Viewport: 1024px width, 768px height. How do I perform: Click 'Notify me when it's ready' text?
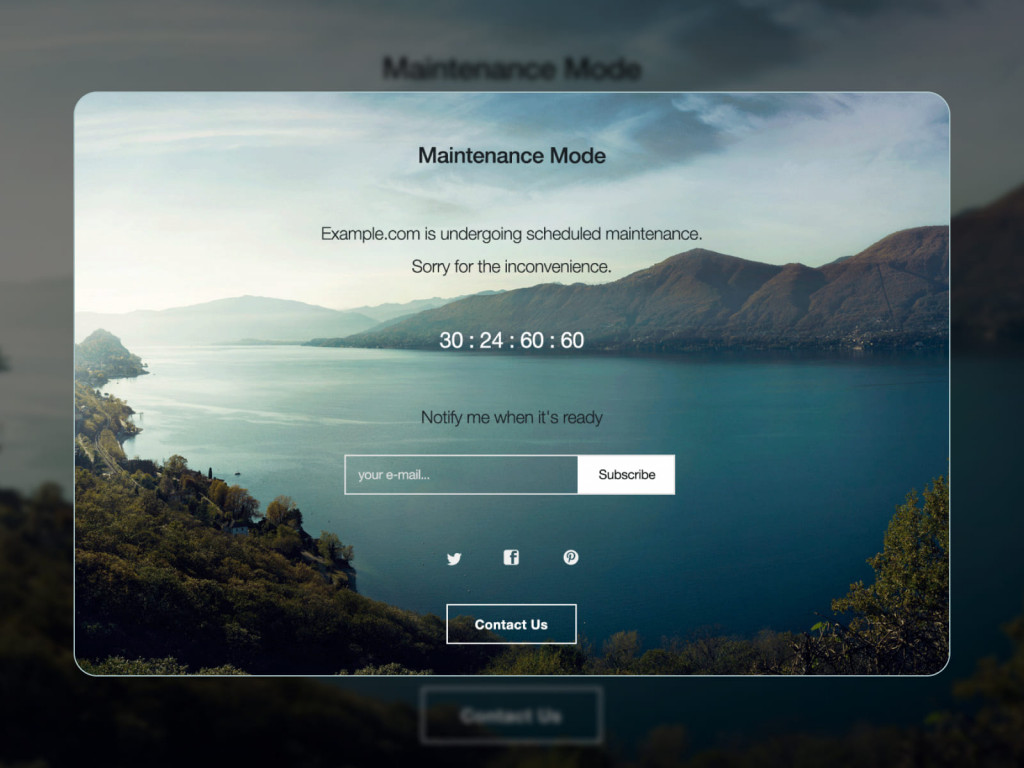click(x=511, y=417)
